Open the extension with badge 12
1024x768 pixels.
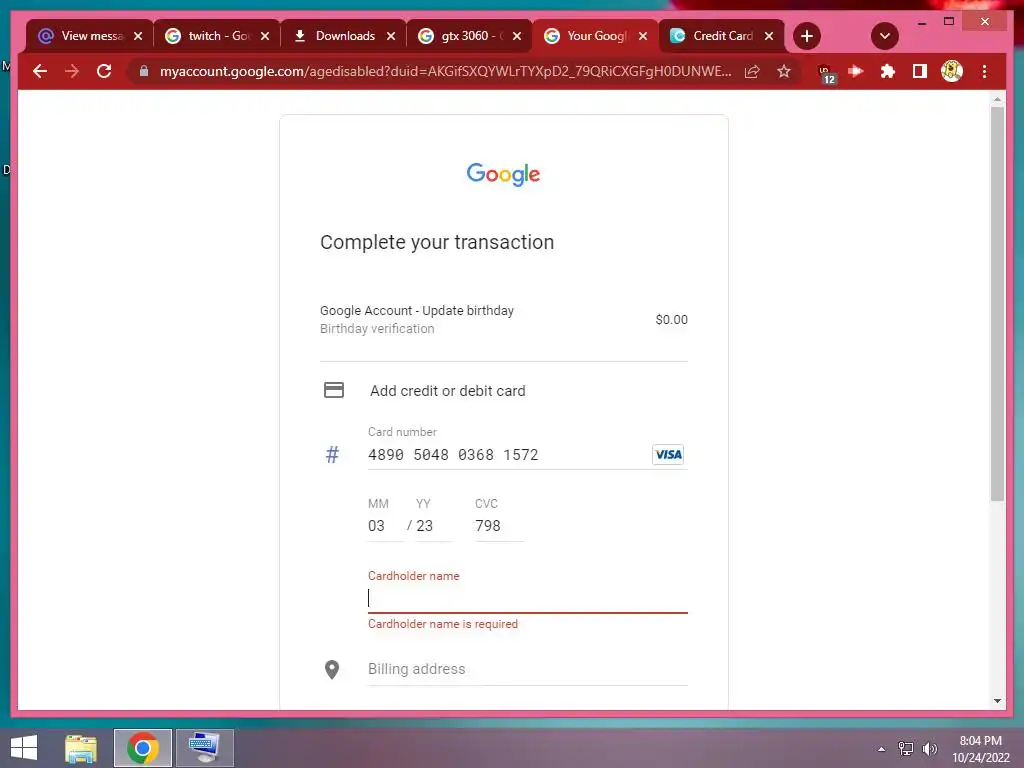[x=826, y=72]
